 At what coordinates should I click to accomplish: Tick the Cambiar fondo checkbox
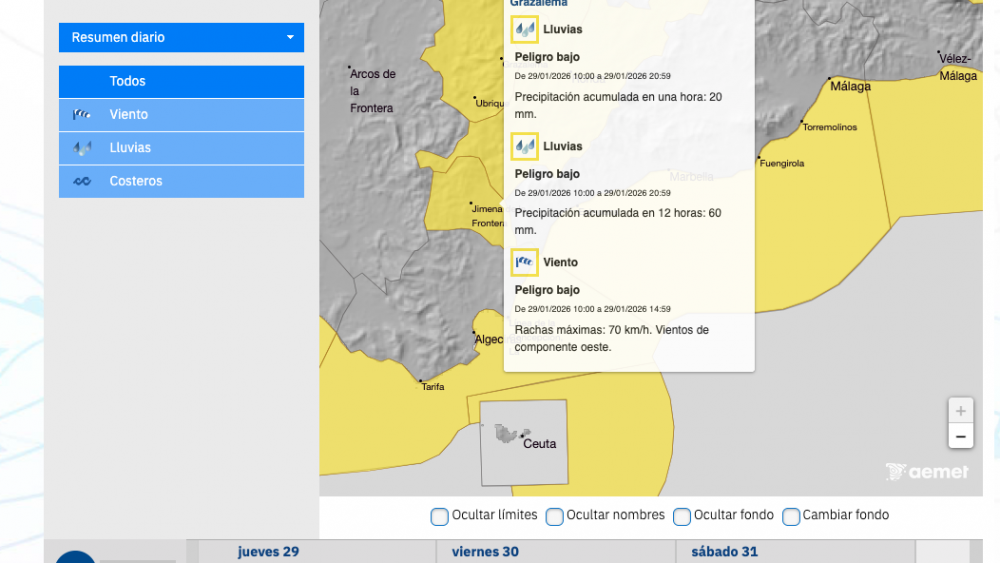pos(791,517)
